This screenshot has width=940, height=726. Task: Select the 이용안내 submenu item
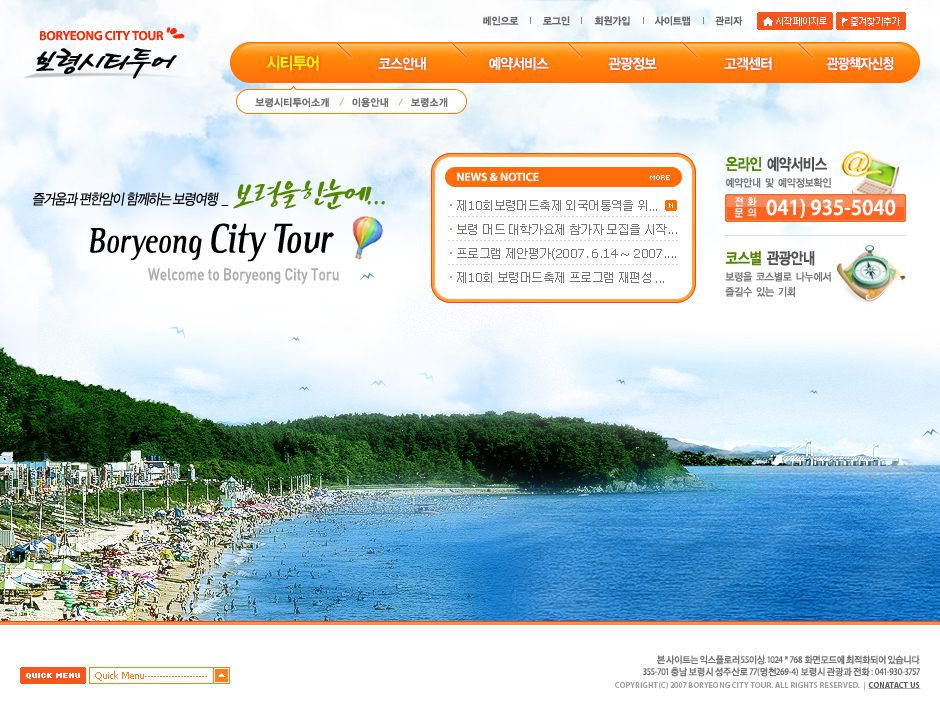pos(370,102)
